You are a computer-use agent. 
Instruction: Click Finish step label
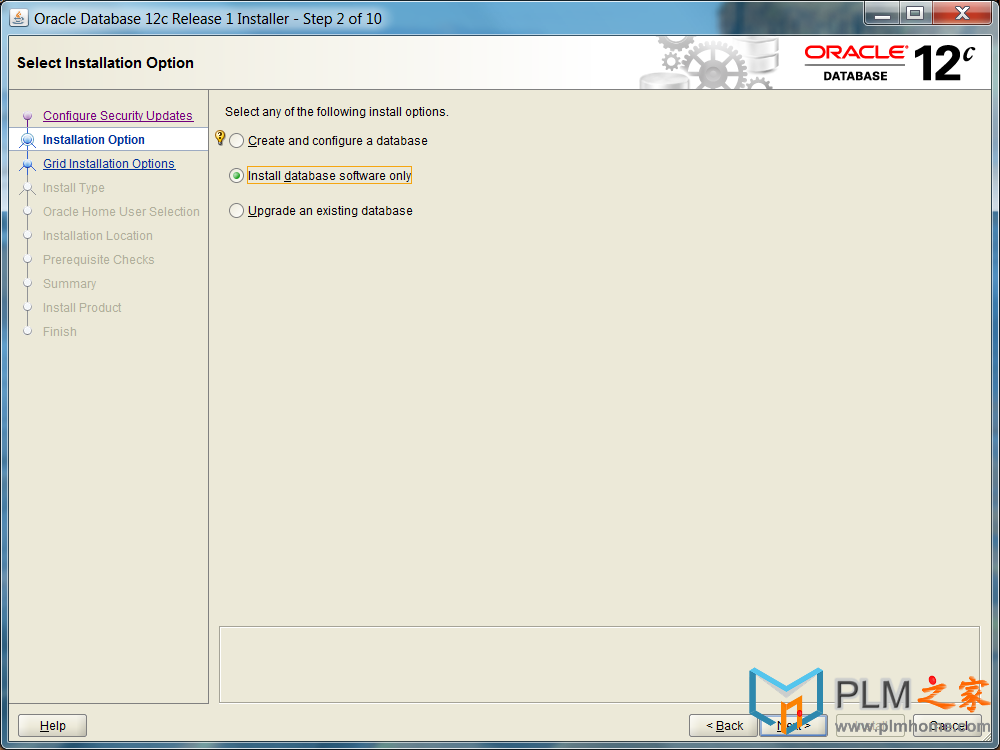(59, 332)
